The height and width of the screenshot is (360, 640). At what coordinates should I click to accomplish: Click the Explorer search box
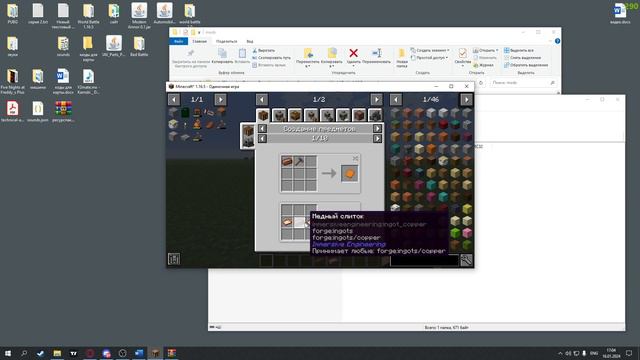[x=524, y=82]
